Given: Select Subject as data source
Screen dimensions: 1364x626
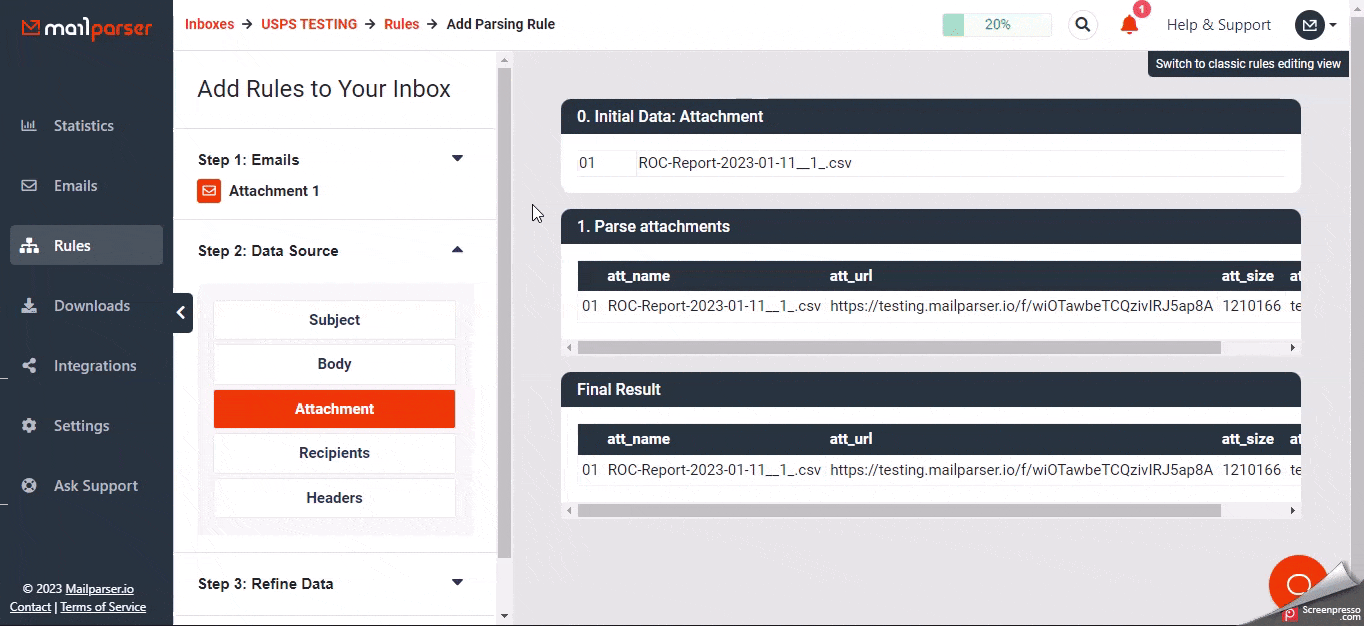Looking at the screenshot, I should pyautogui.click(x=334, y=320).
